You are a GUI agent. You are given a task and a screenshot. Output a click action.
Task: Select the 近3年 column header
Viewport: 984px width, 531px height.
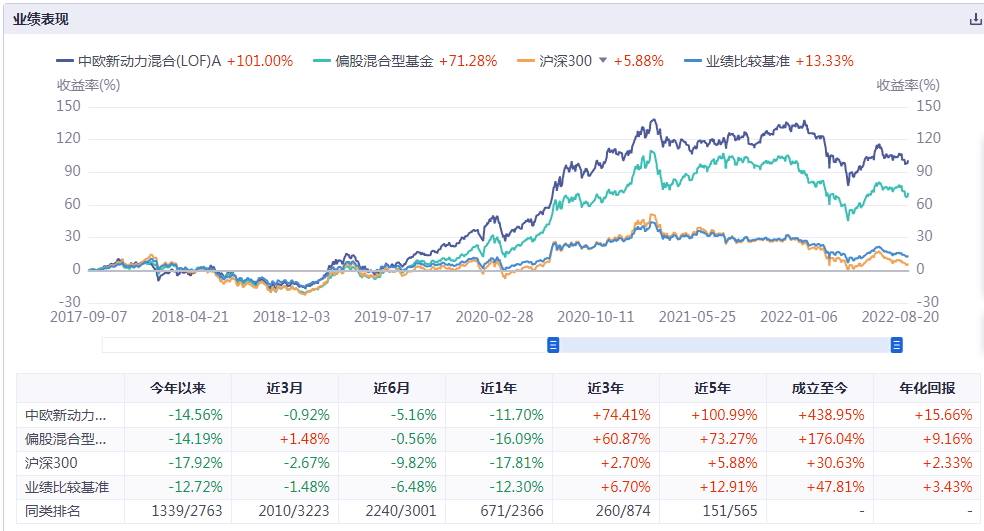pyautogui.click(x=605, y=388)
